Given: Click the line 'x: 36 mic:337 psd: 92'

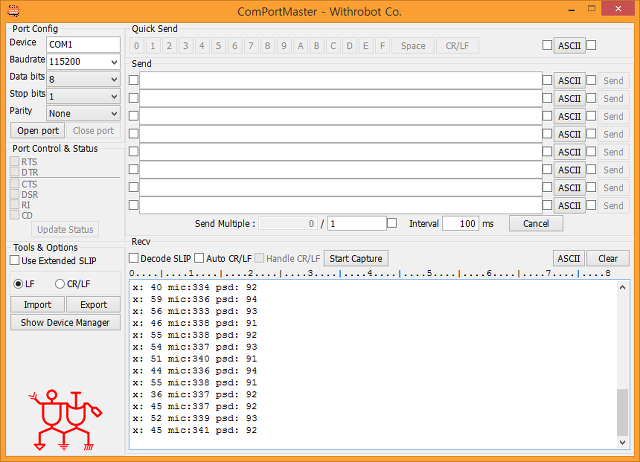Looking at the screenshot, I should point(195,395).
